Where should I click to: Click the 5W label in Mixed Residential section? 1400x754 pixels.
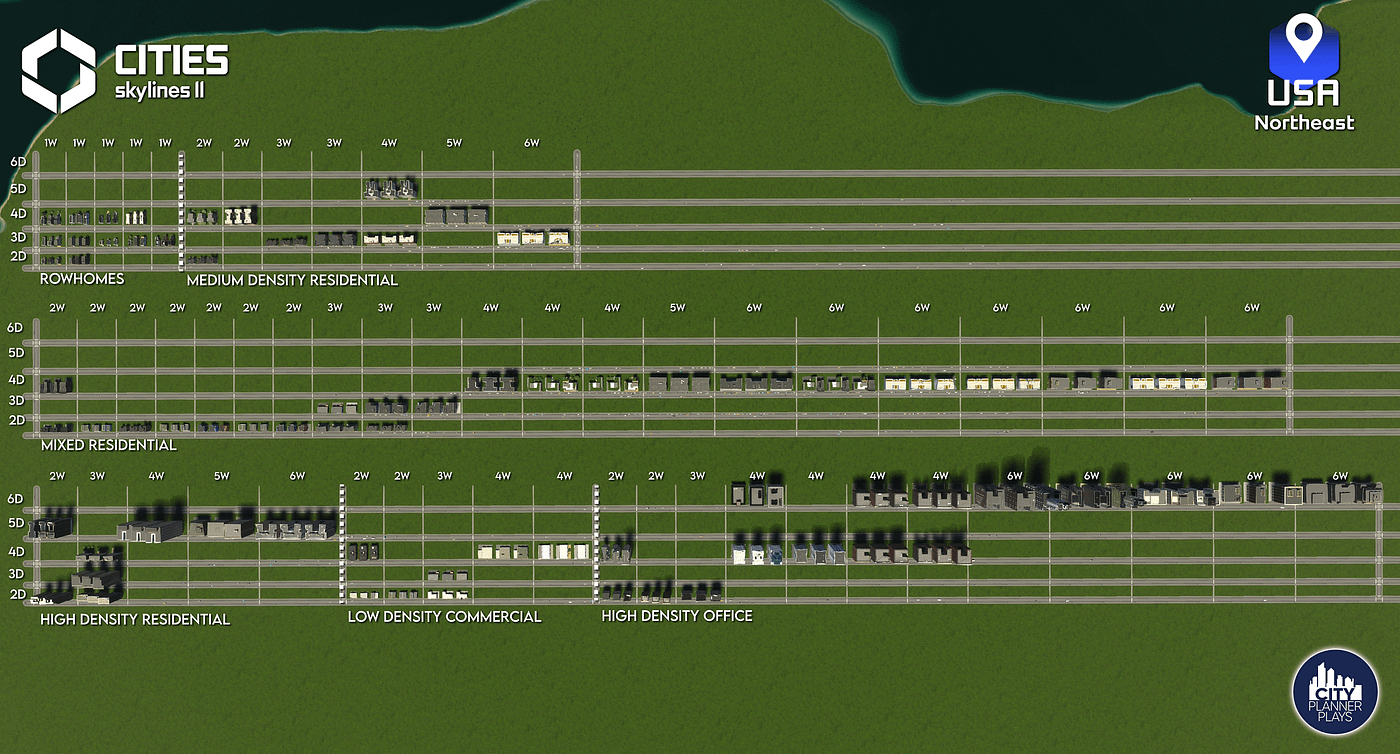[677, 308]
